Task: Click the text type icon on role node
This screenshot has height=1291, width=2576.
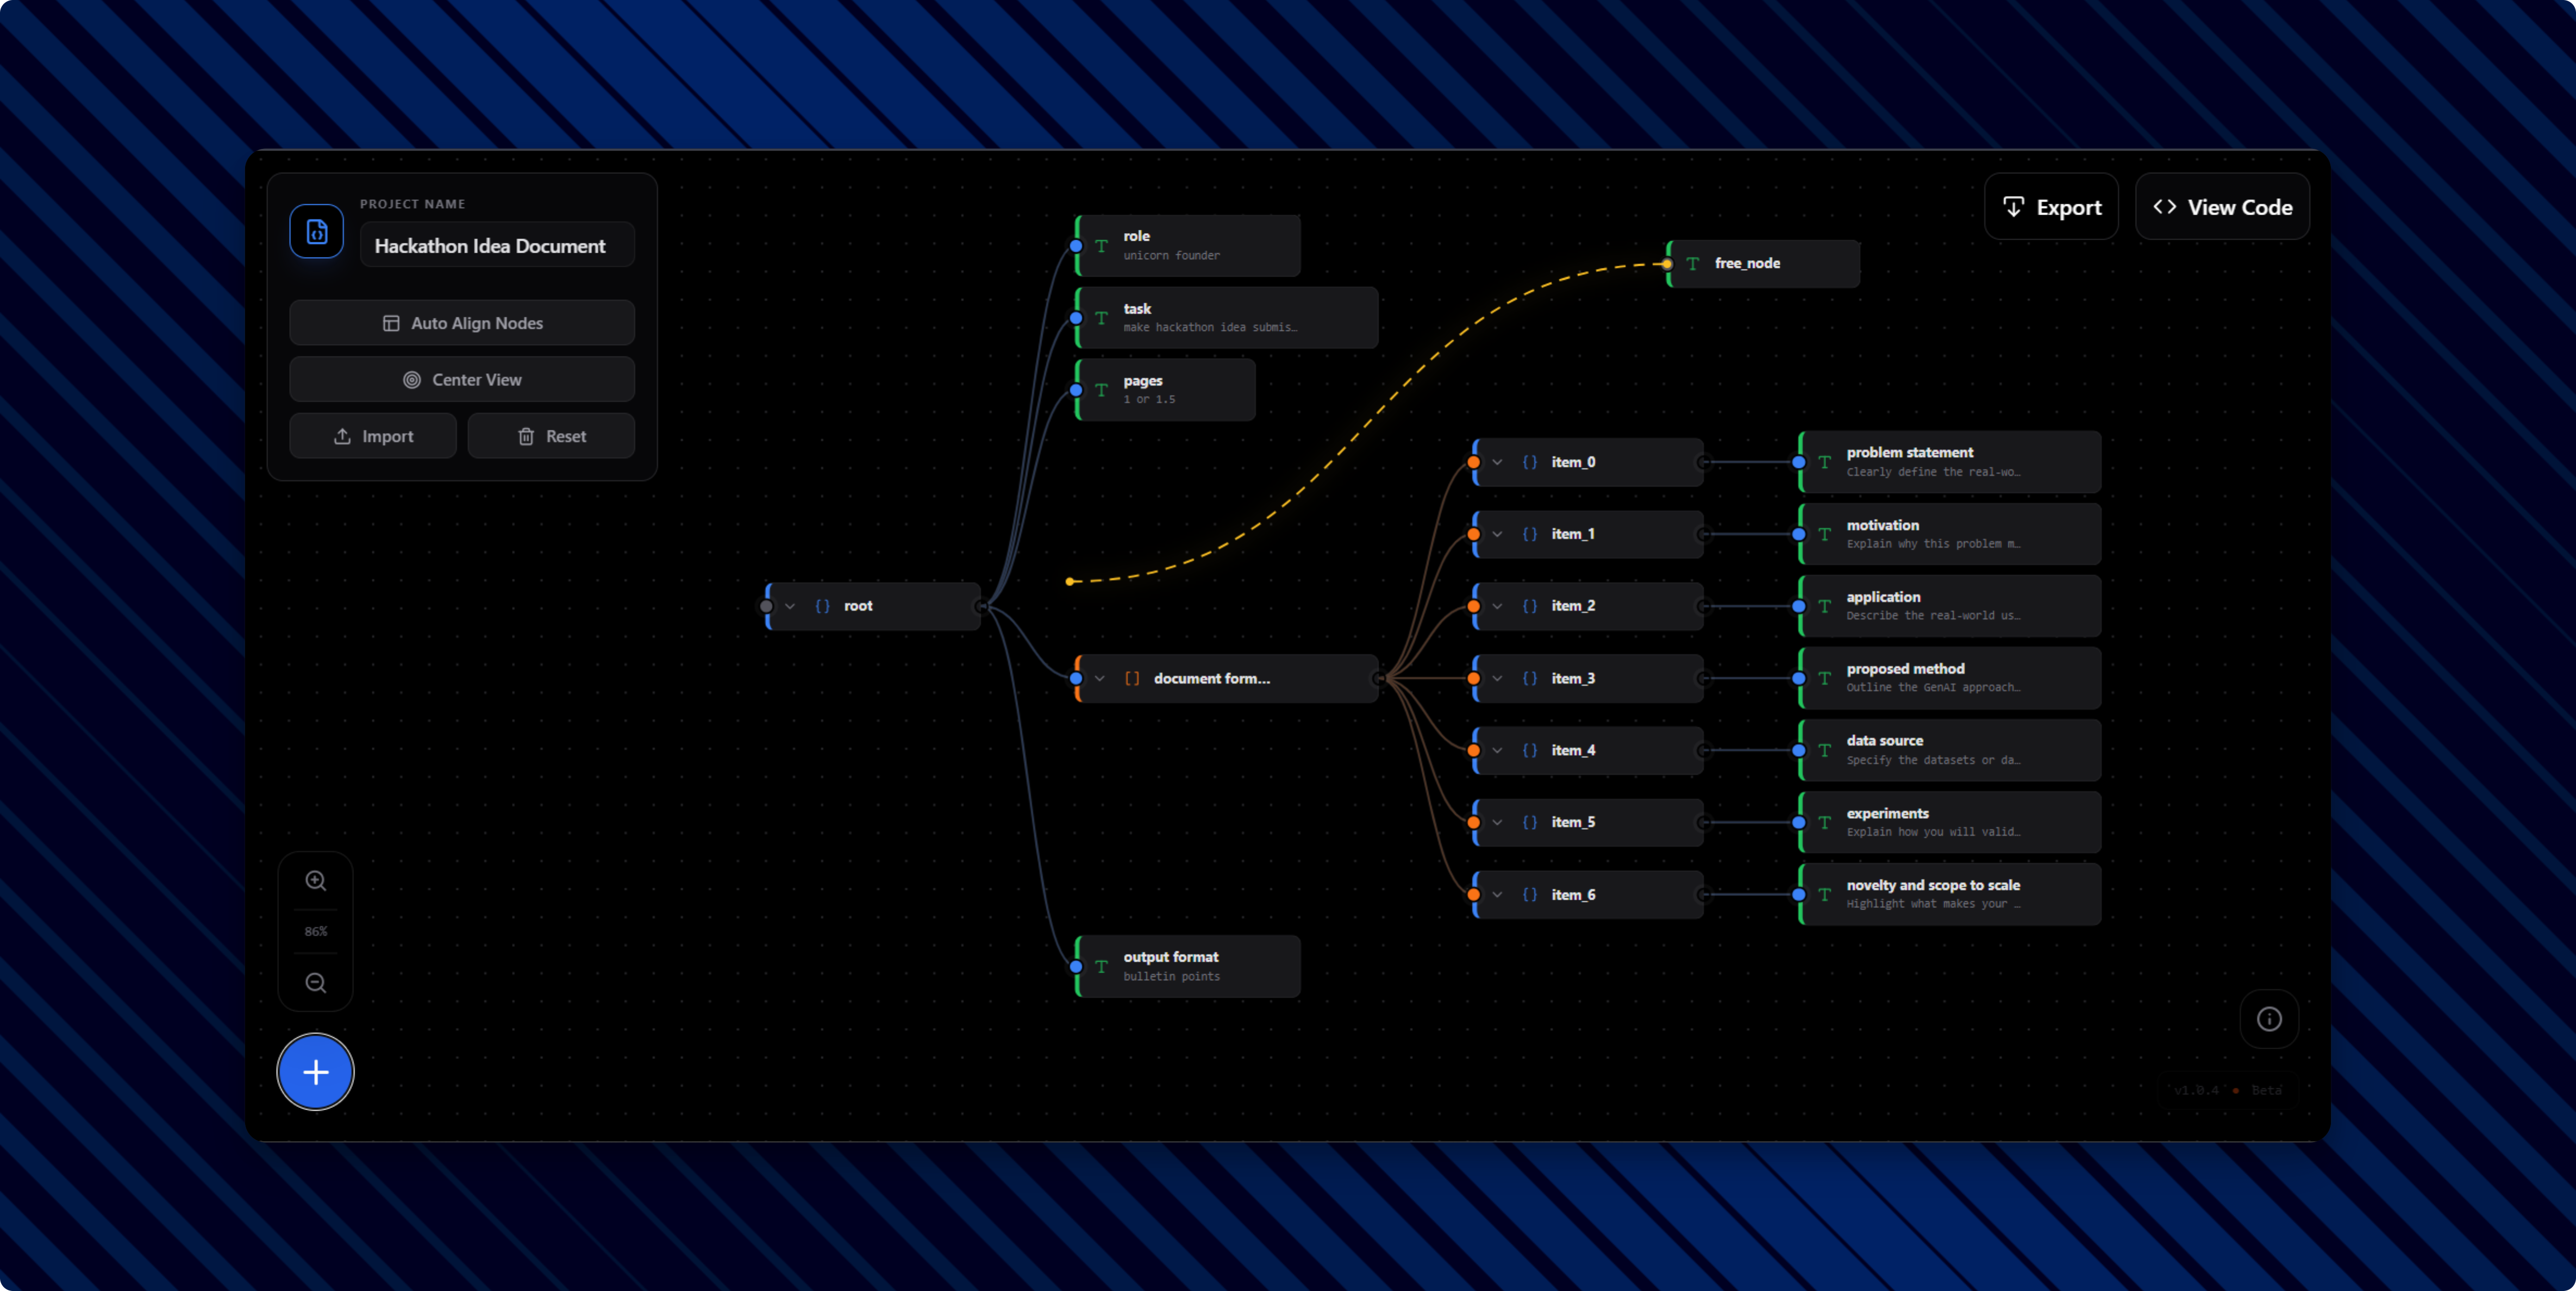Action: point(1101,246)
